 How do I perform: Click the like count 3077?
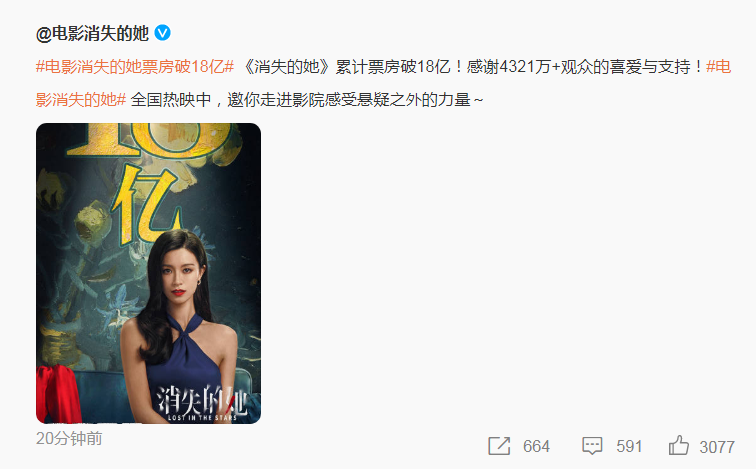point(717,447)
